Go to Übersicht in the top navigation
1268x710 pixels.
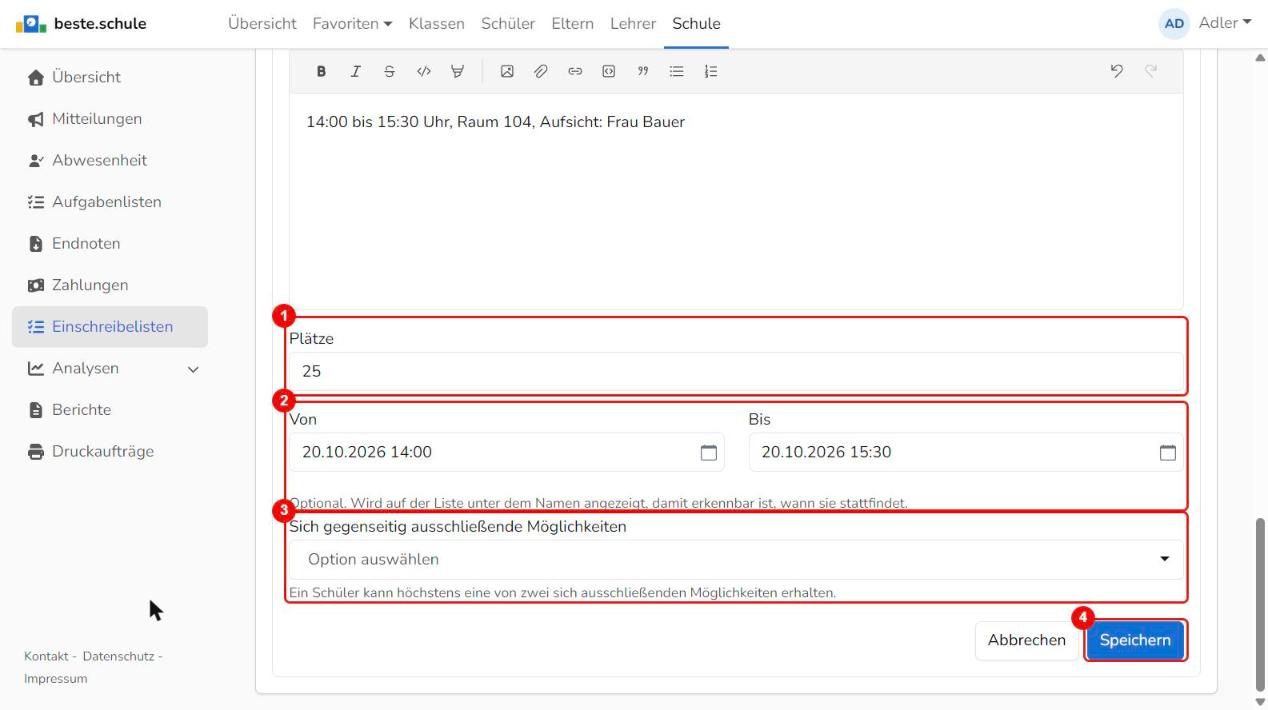262,23
